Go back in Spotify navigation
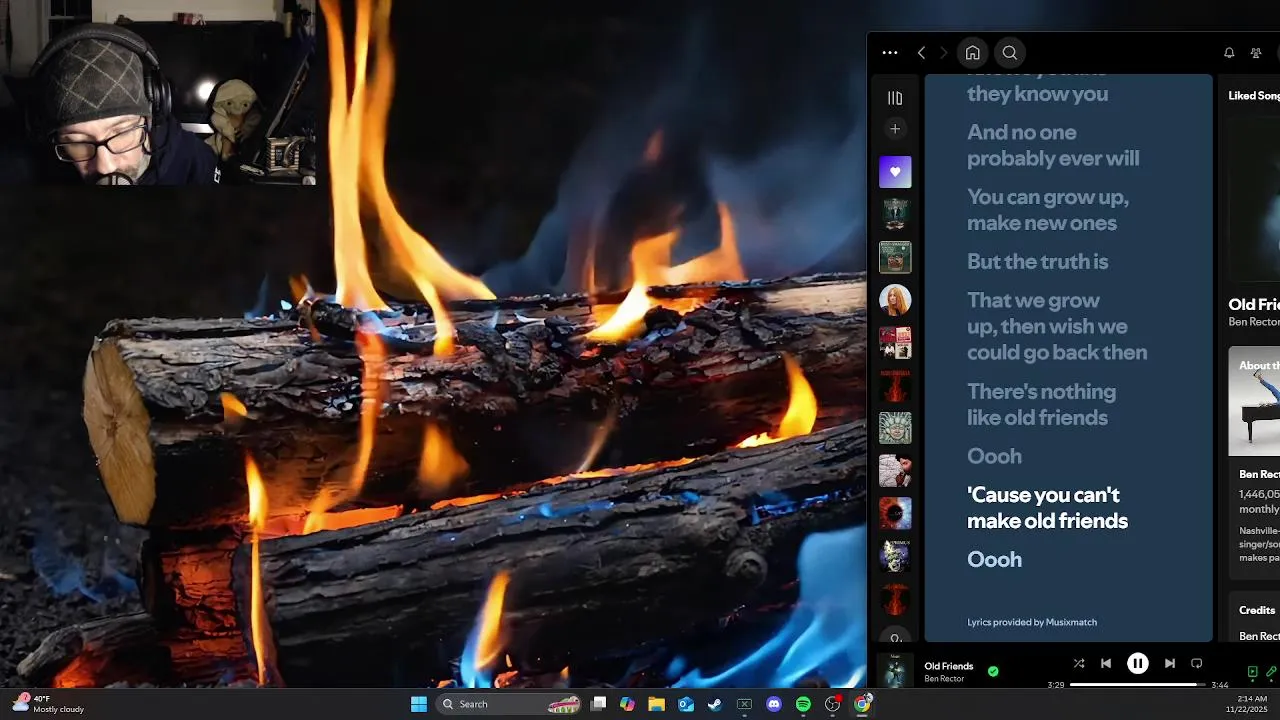The width and height of the screenshot is (1280, 720). pos(921,53)
